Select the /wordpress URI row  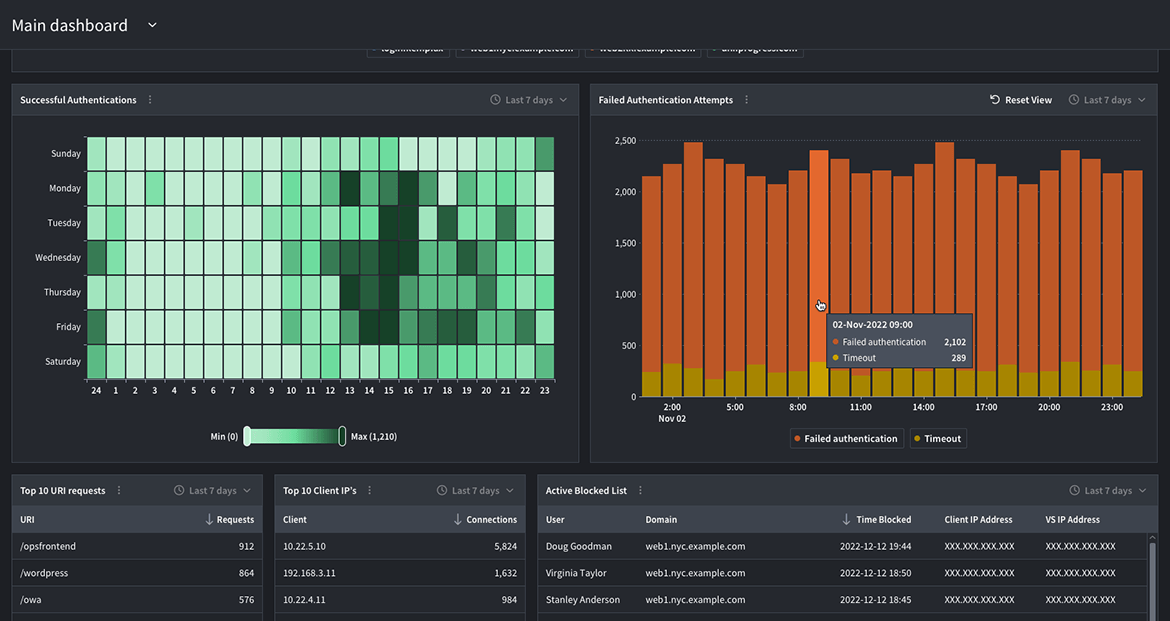coord(136,573)
